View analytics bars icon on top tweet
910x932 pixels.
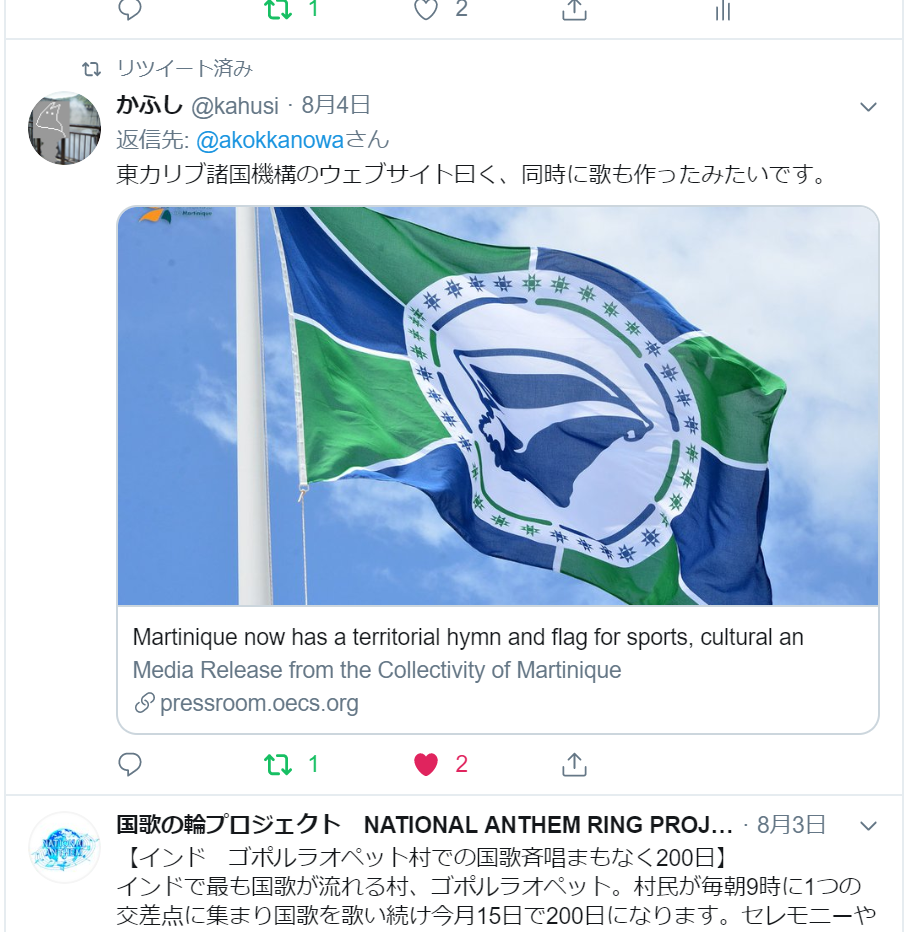point(722,10)
